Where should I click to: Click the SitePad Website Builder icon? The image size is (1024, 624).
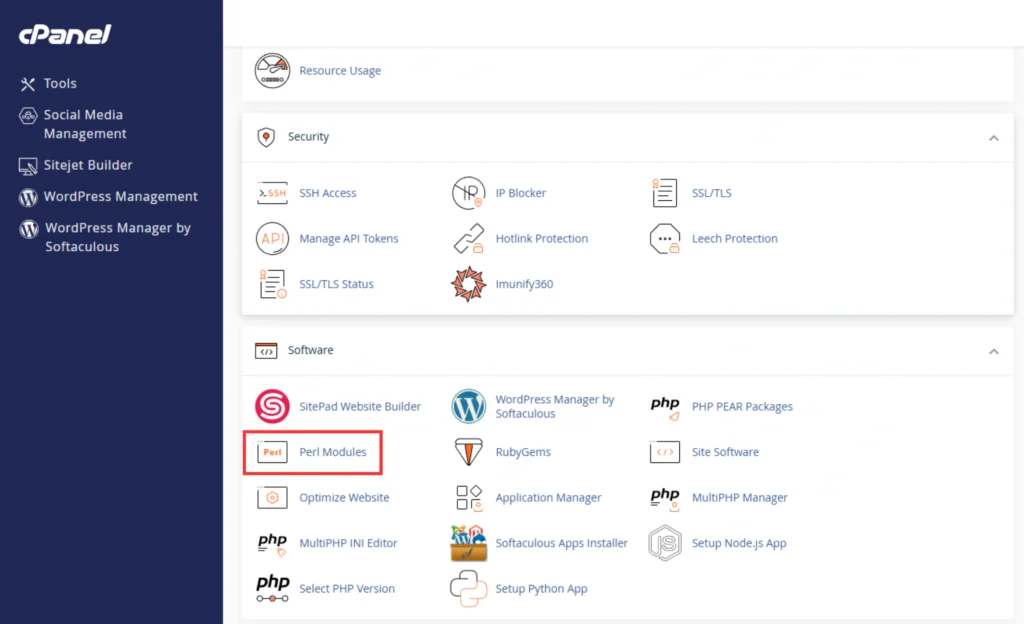tap(272, 406)
